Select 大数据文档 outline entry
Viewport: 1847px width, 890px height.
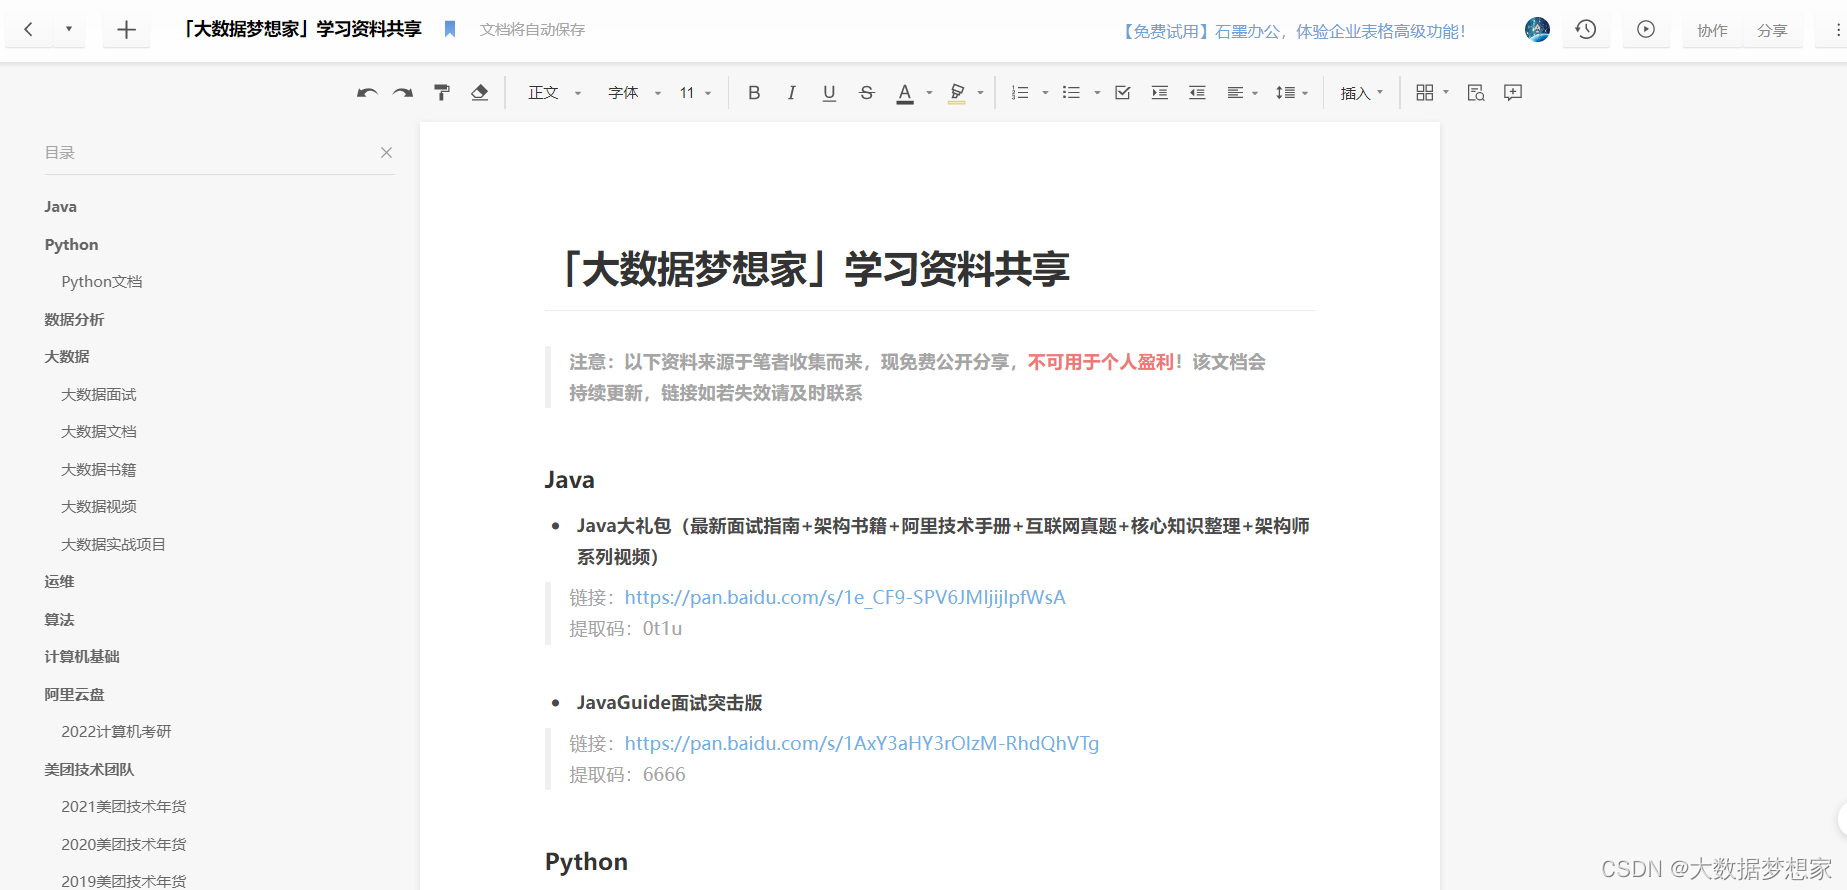[98, 432]
